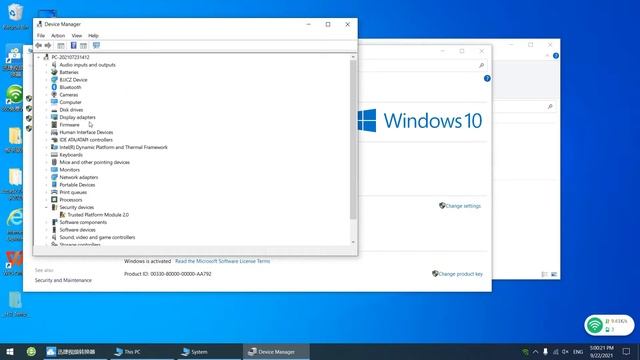640x360 pixels.
Task: Click the Back arrow in Device Manager toolbar
Action: tap(39, 46)
